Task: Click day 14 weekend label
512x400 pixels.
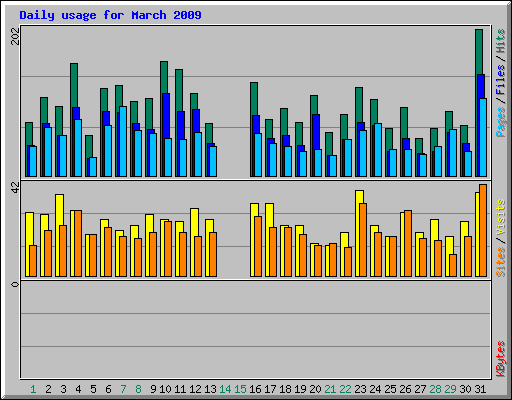Action: click(225, 389)
